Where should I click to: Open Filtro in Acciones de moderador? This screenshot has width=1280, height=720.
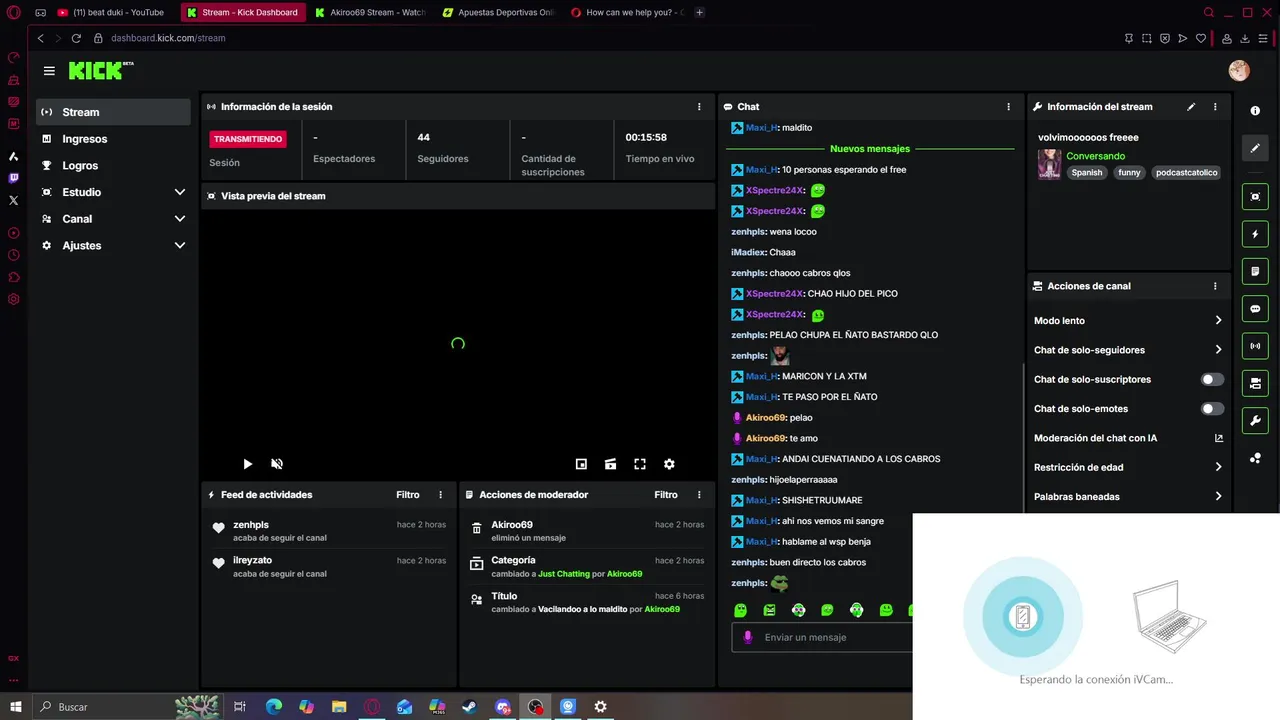click(666, 495)
